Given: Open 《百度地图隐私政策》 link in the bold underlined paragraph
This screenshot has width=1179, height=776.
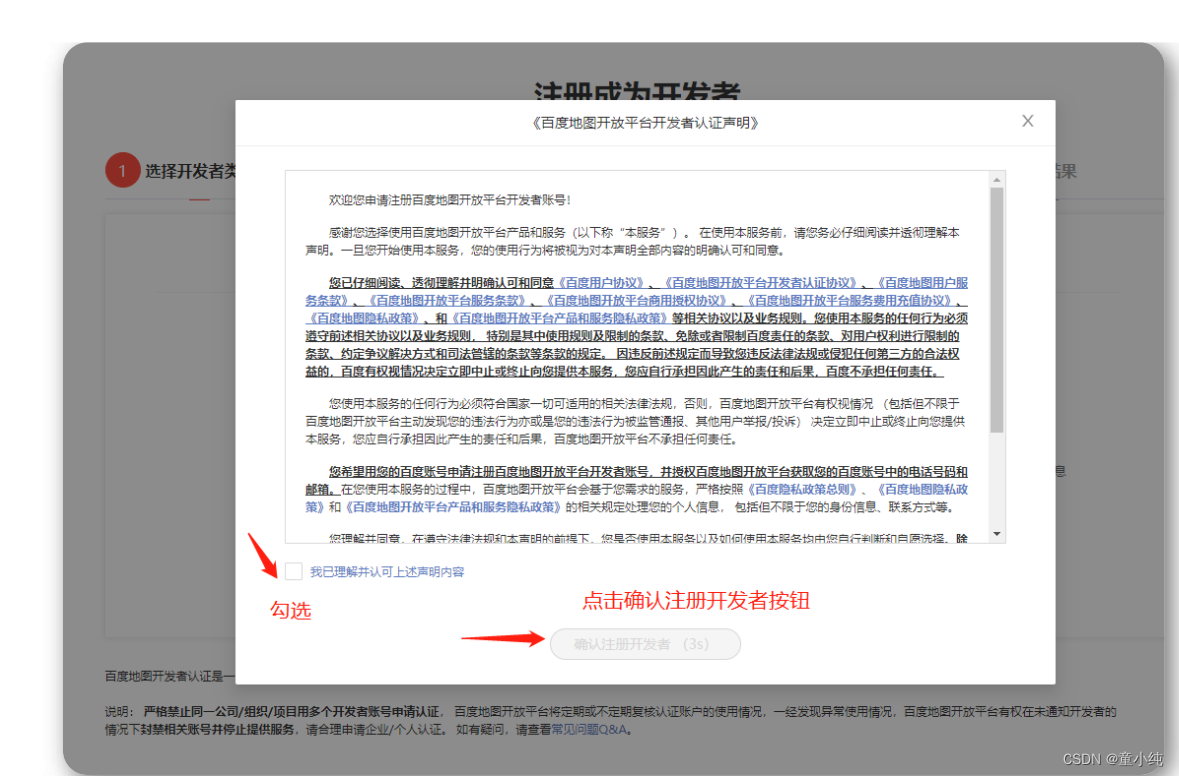Looking at the screenshot, I should click(x=364, y=318).
